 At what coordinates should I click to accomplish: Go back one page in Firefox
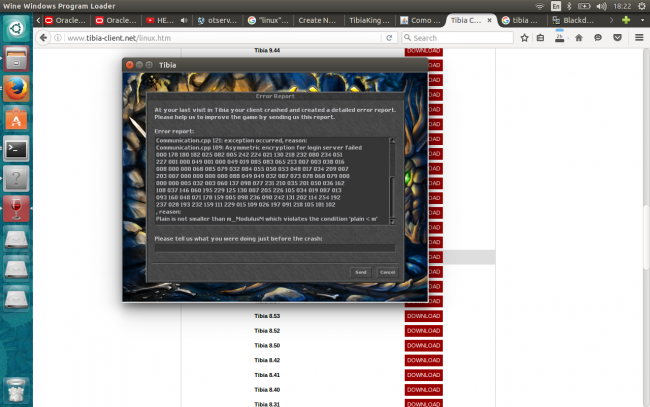(x=43, y=38)
